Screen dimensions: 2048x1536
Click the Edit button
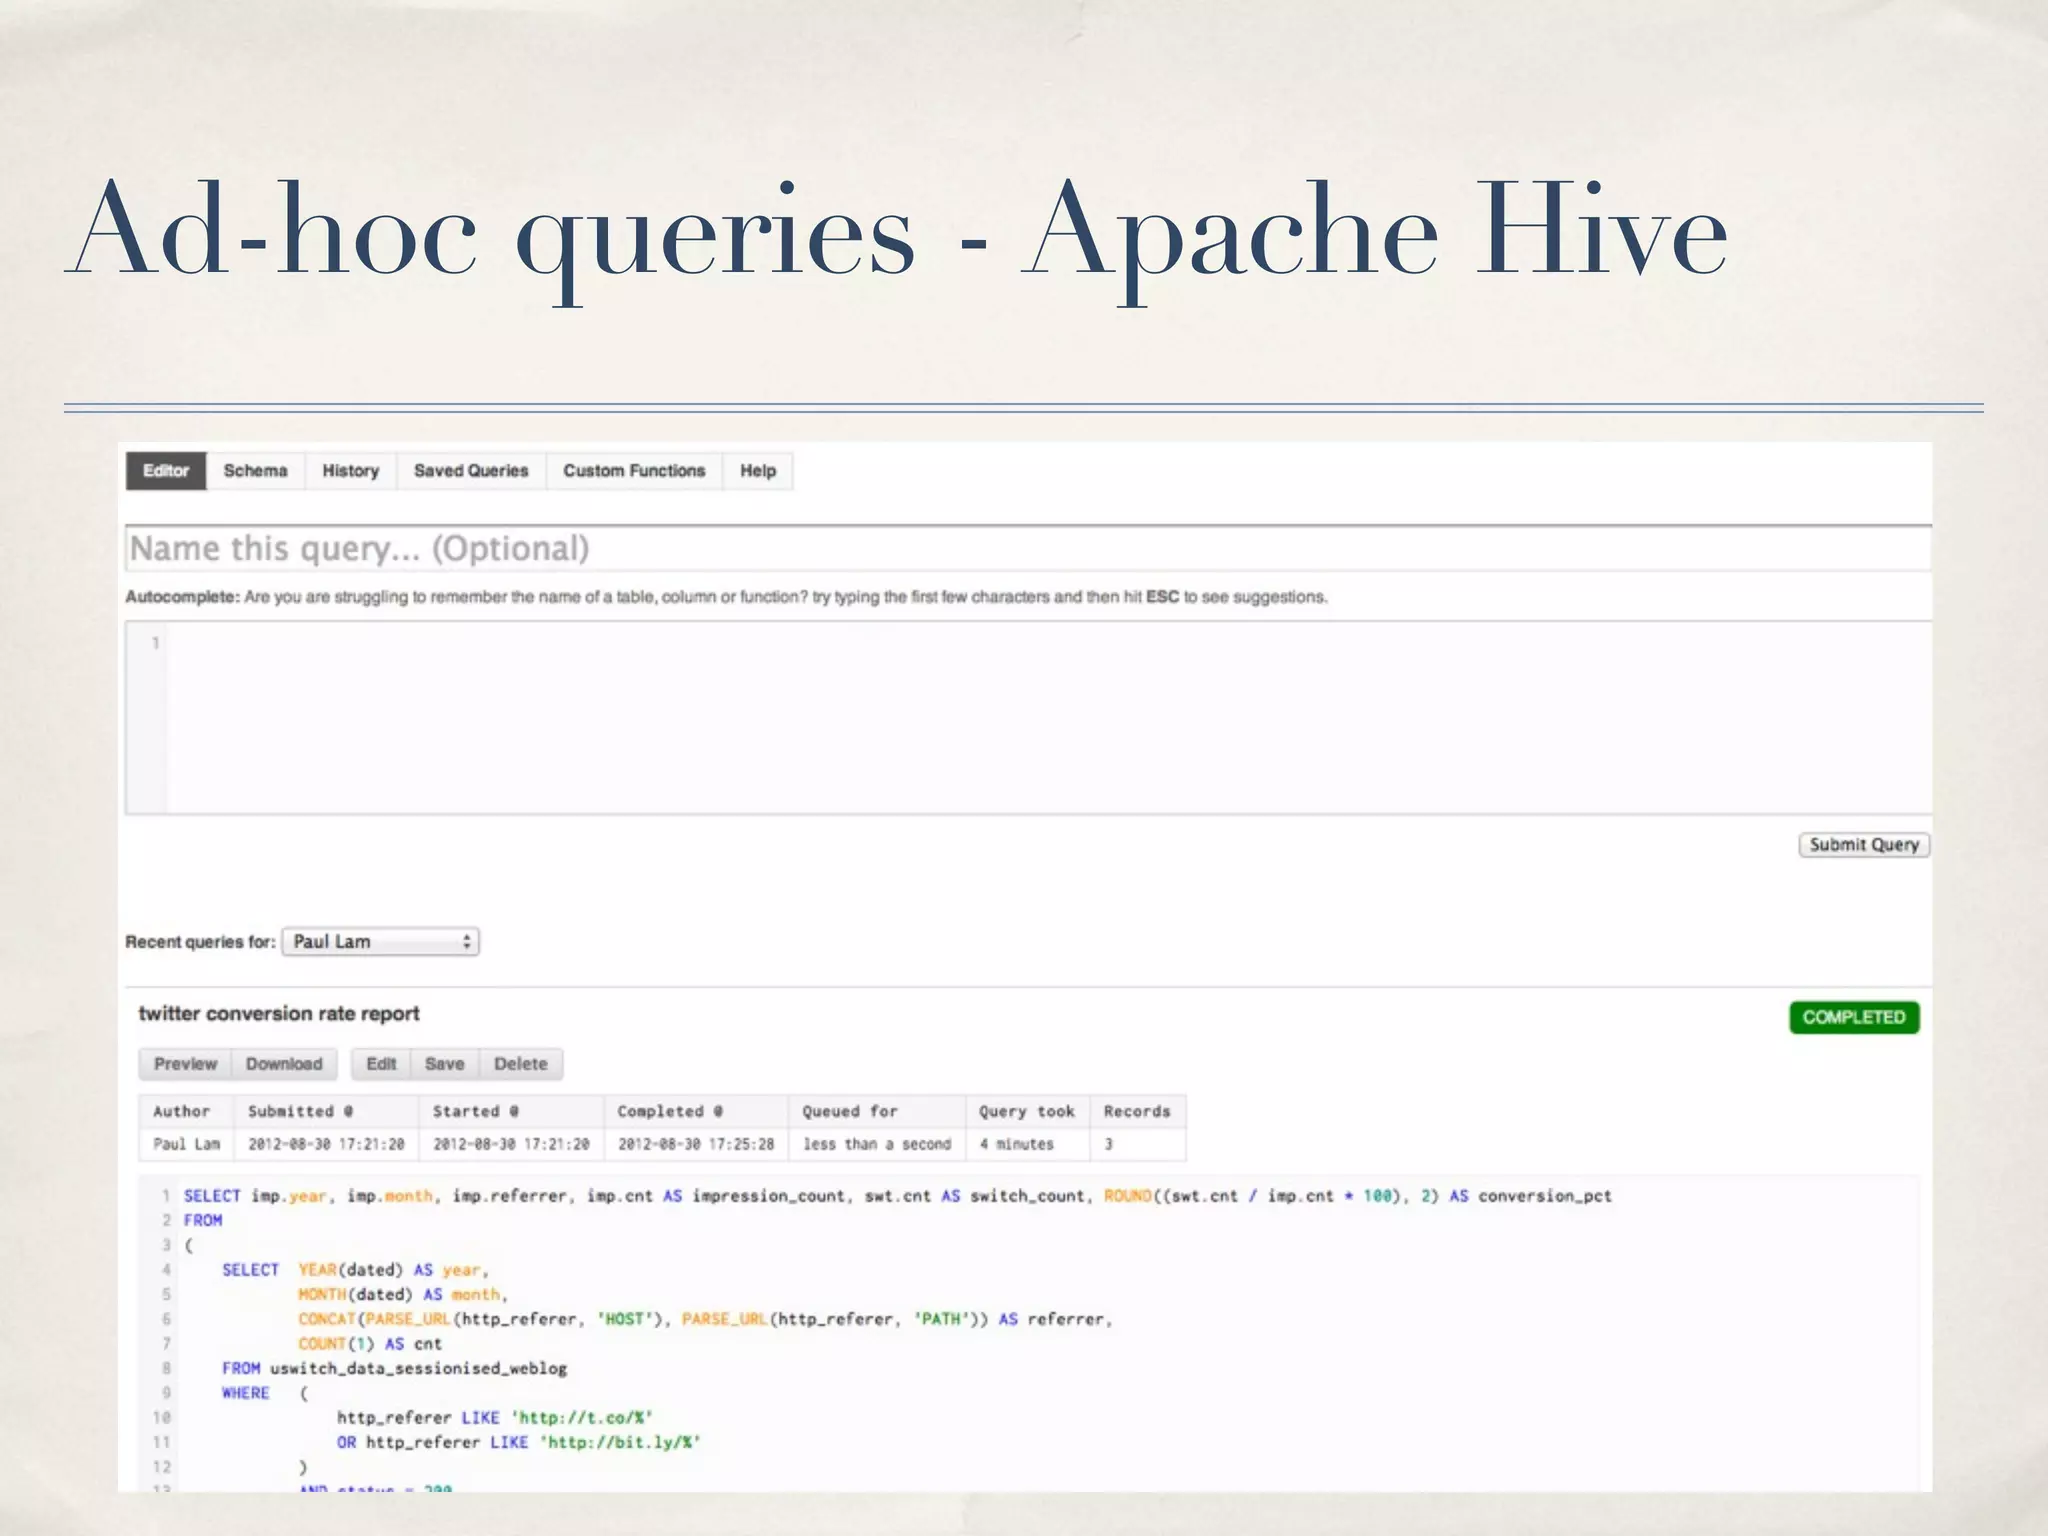pyautogui.click(x=381, y=1064)
